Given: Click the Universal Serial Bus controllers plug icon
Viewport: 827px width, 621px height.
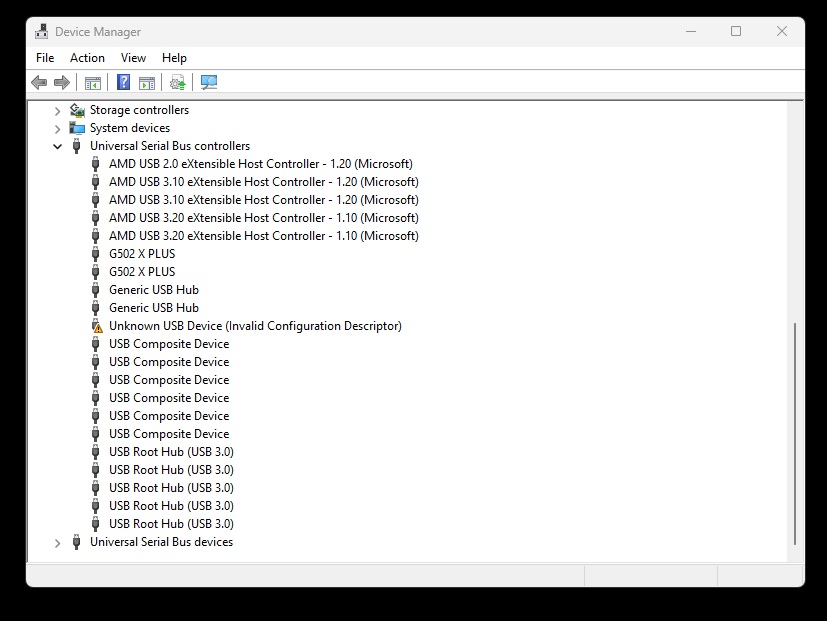Looking at the screenshot, I should 76,146.
